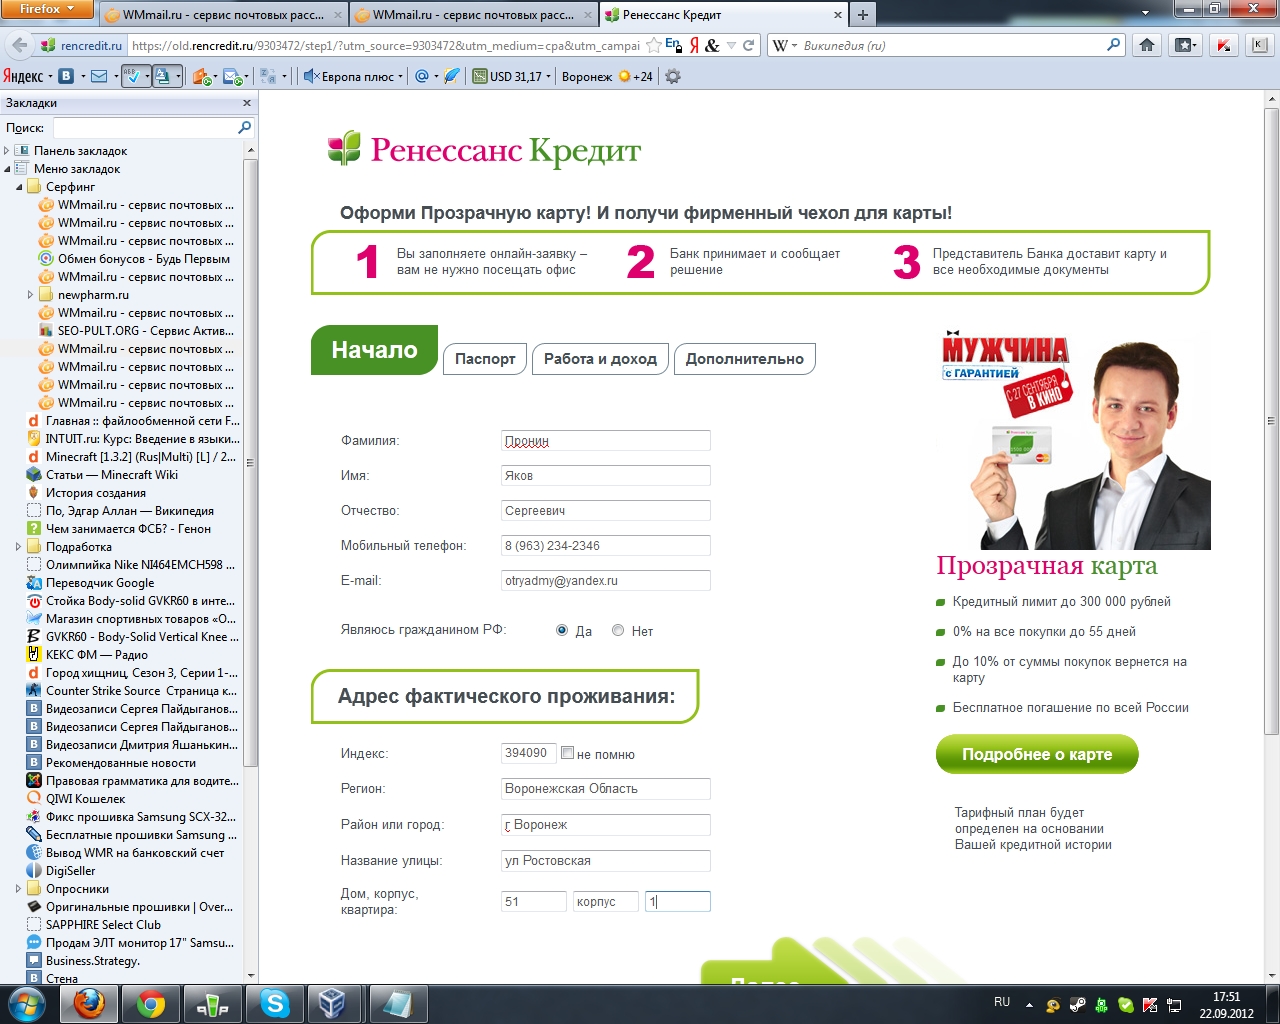The height and width of the screenshot is (1024, 1280).
Task: Bookmark this page with the star icon
Action: coord(653,45)
